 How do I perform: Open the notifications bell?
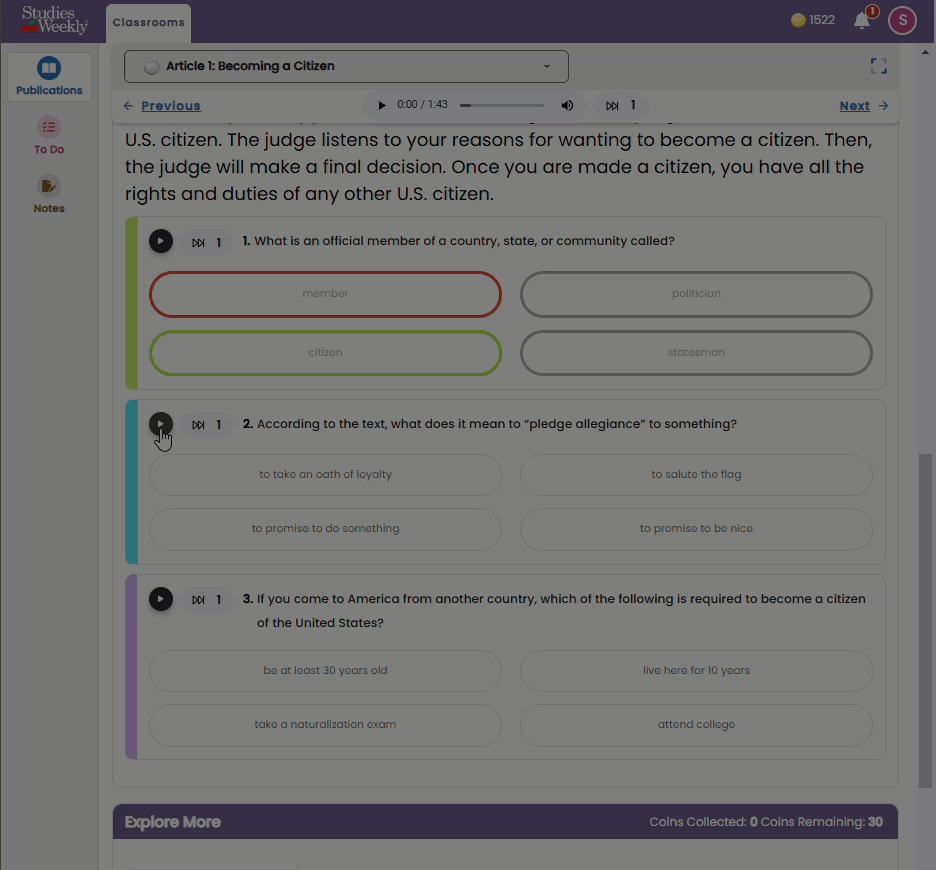(862, 21)
